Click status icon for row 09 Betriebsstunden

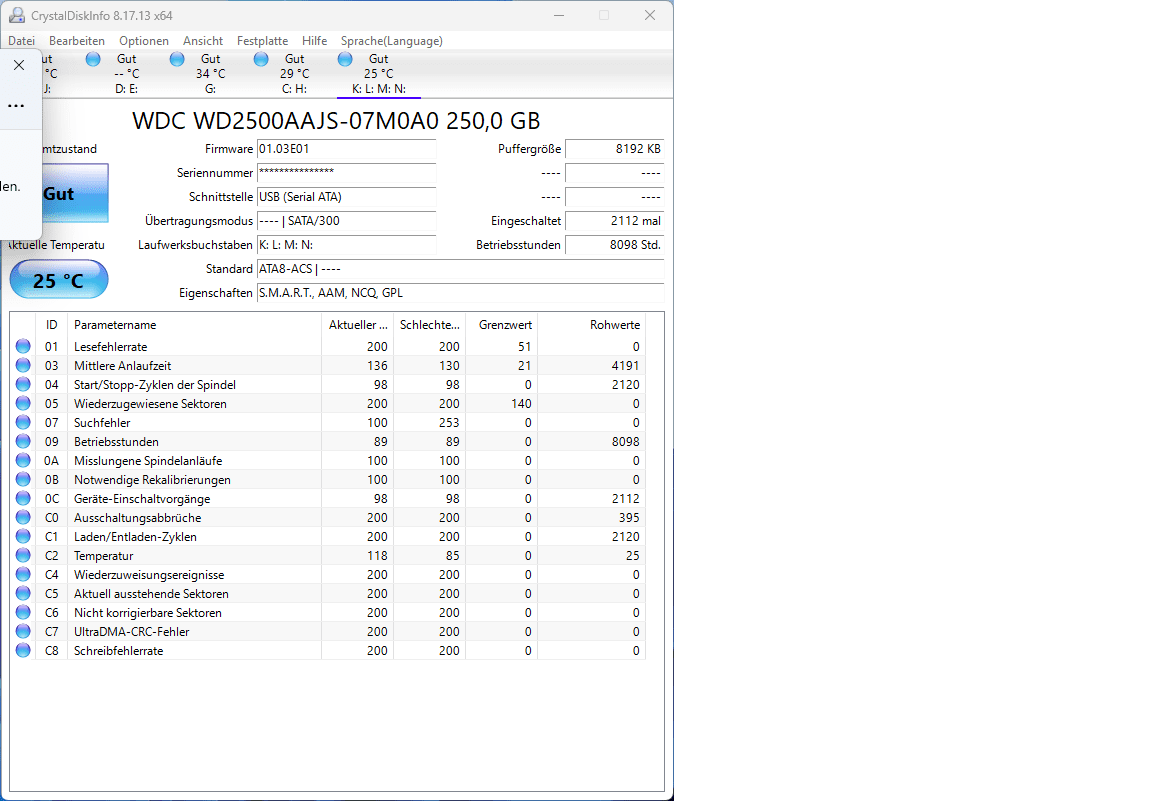tap(24, 442)
